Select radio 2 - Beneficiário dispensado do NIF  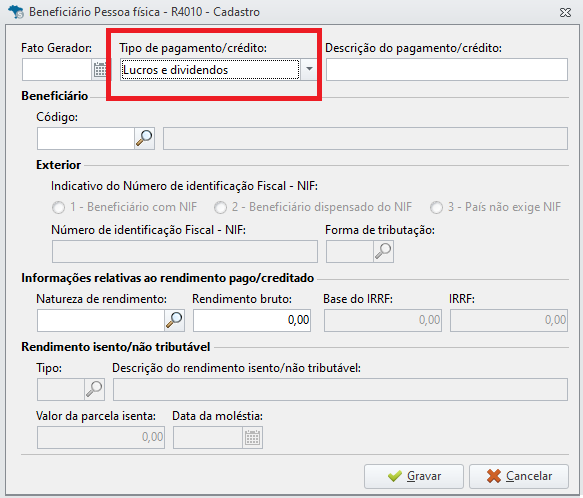pos(220,207)
